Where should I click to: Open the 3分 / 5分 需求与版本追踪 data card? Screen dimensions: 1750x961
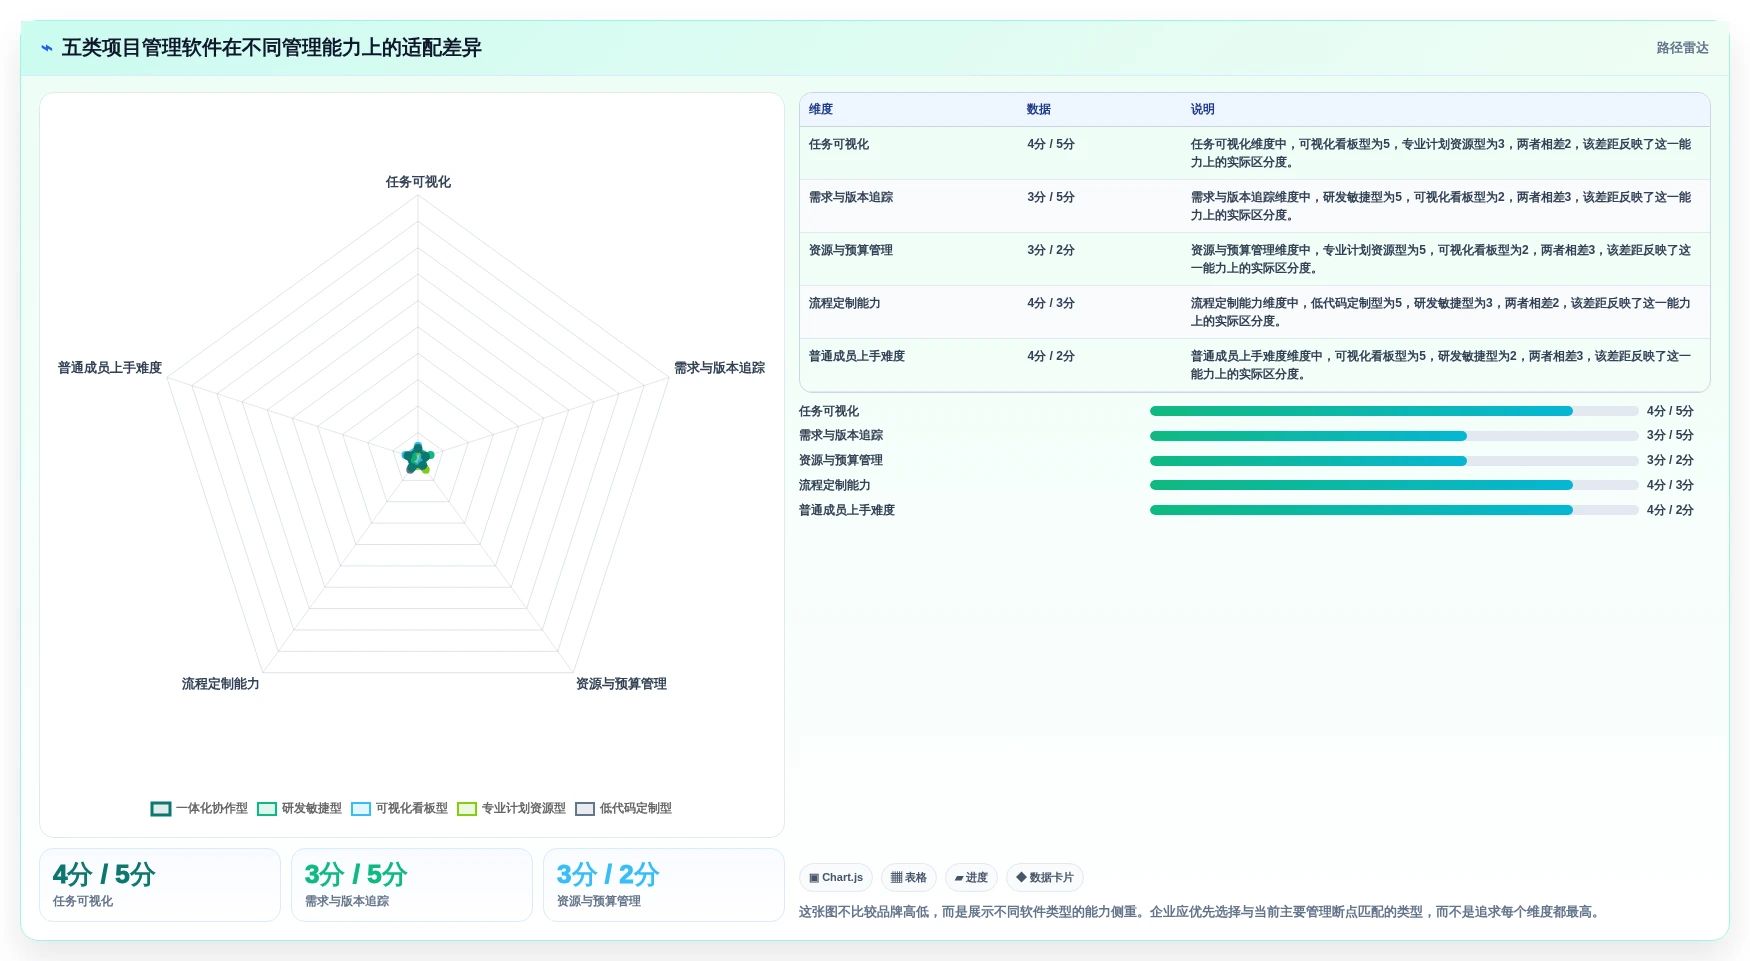tap(412, 885)
